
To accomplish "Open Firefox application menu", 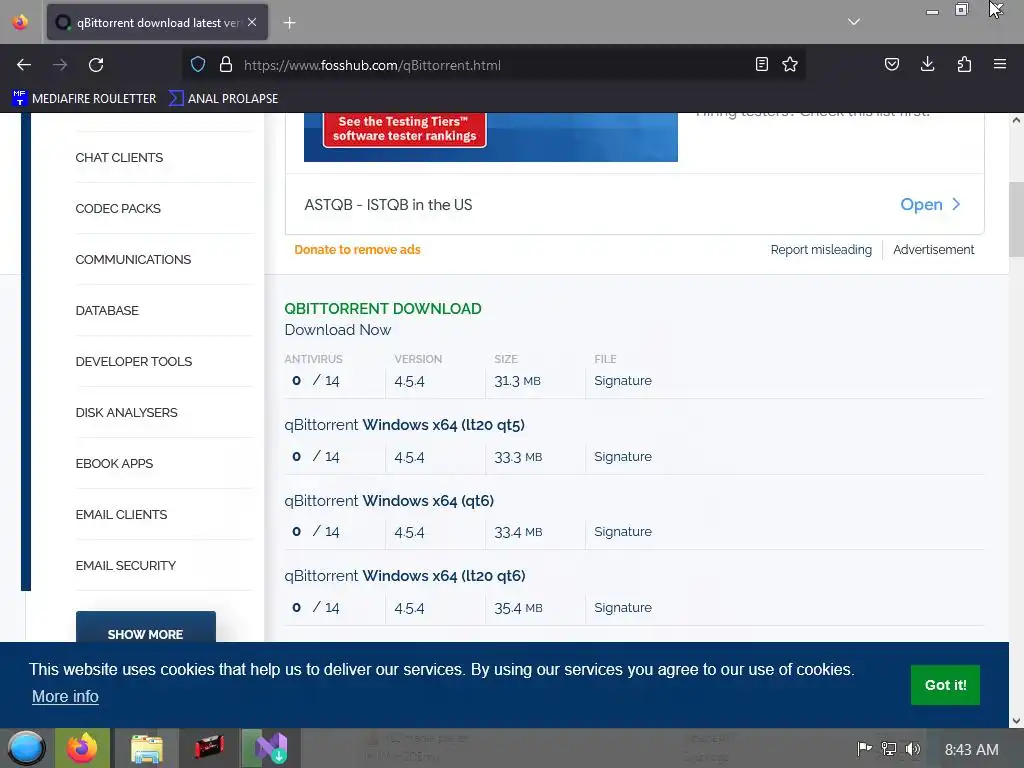I will (x=1000, y=64).
